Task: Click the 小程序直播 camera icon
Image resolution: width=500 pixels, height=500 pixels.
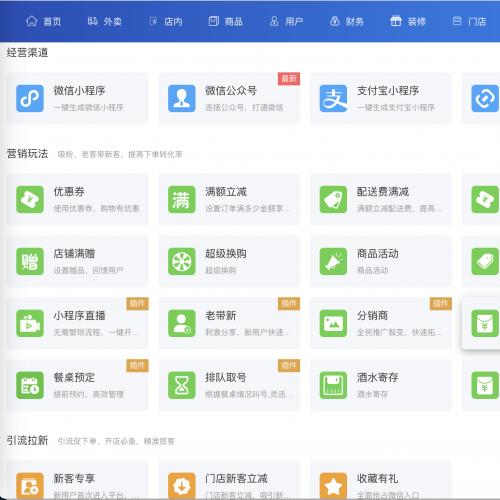Action: pyautogui.click(x=30, y=323)
